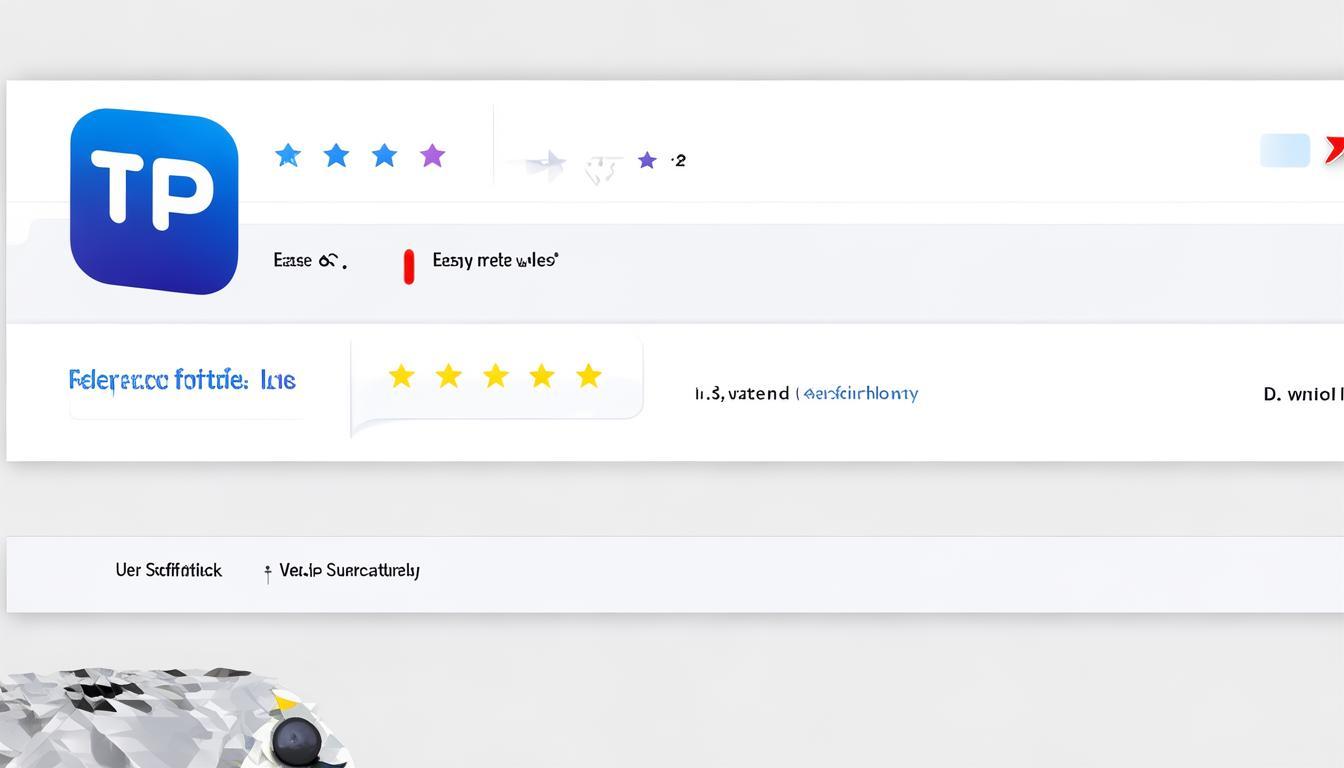
Task: Click the red arrow icon at right edge
Action: point(1334,150)
